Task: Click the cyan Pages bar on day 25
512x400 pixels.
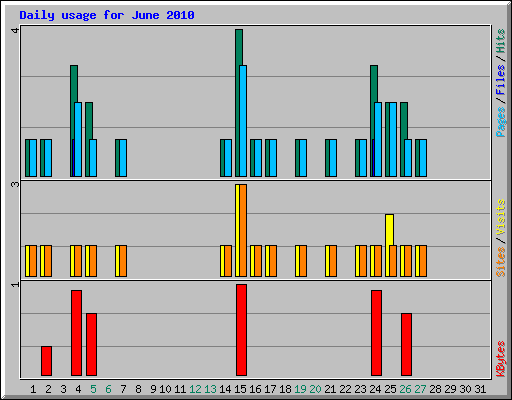Action: tap(393, 139)
